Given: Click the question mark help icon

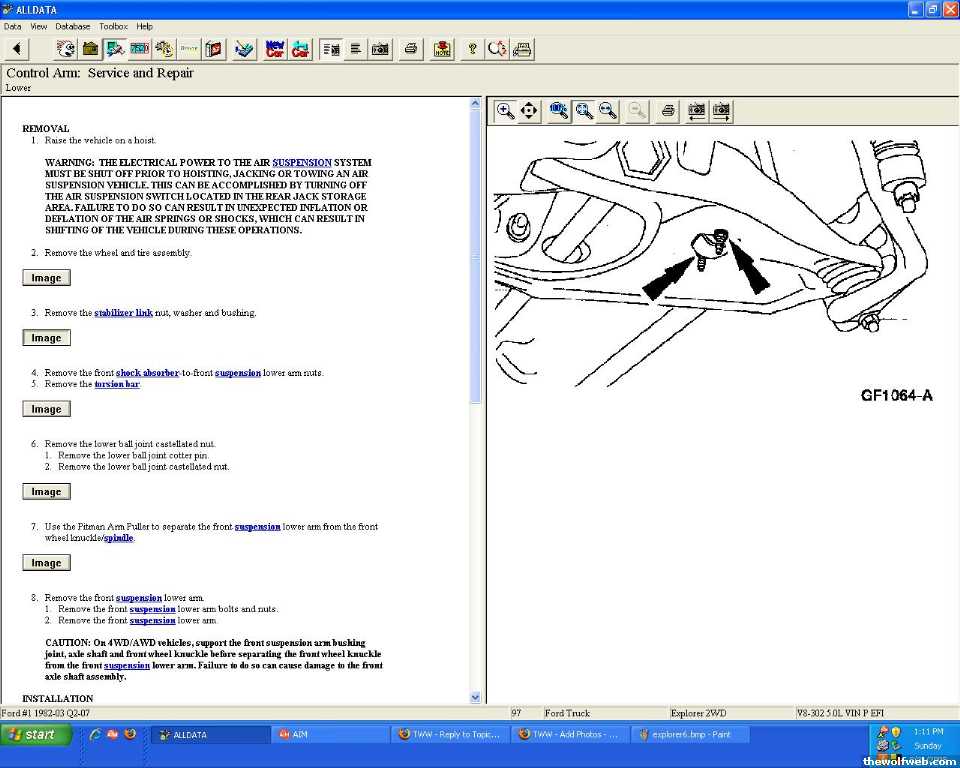Looking at the screenshot, I should 472,48.
